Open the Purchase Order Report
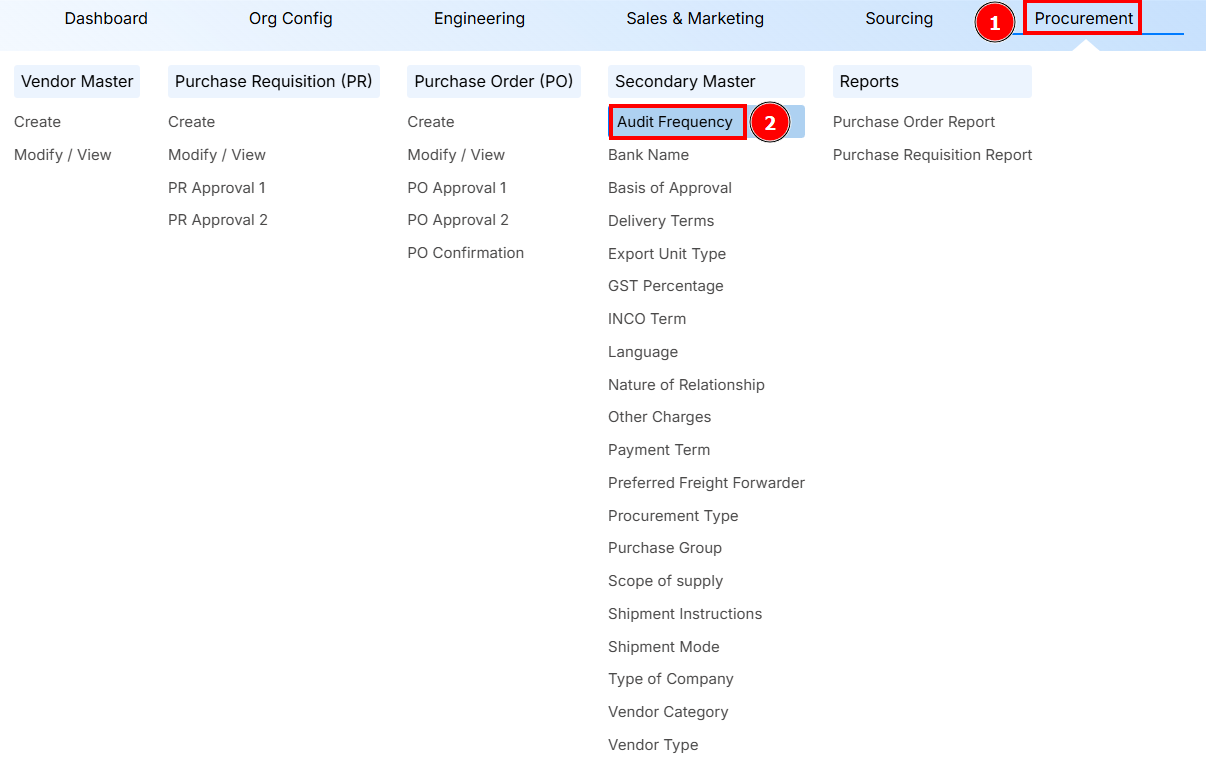1206x771 pixels. [914, 121]
